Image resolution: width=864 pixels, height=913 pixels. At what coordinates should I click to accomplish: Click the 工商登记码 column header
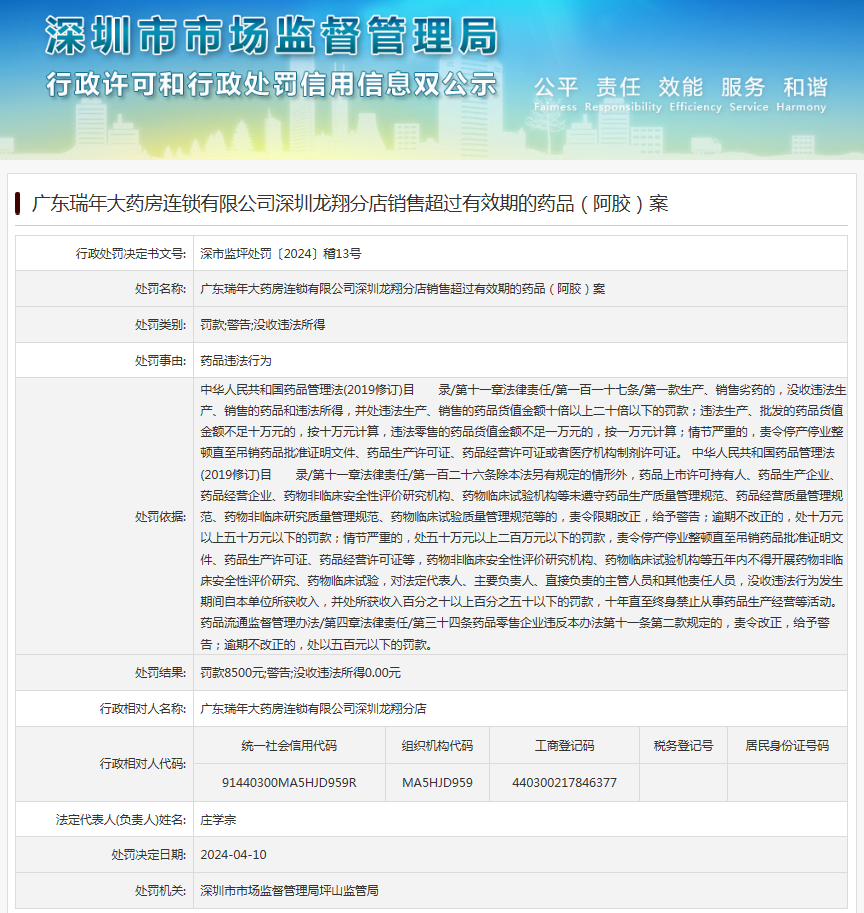(565, 746)
